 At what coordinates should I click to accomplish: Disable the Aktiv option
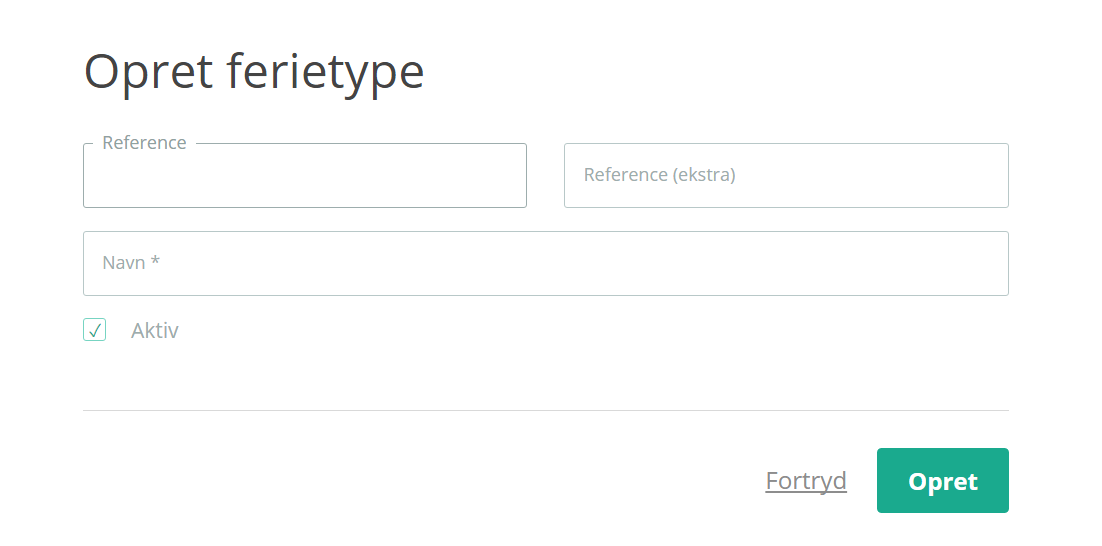pos(95,330)
